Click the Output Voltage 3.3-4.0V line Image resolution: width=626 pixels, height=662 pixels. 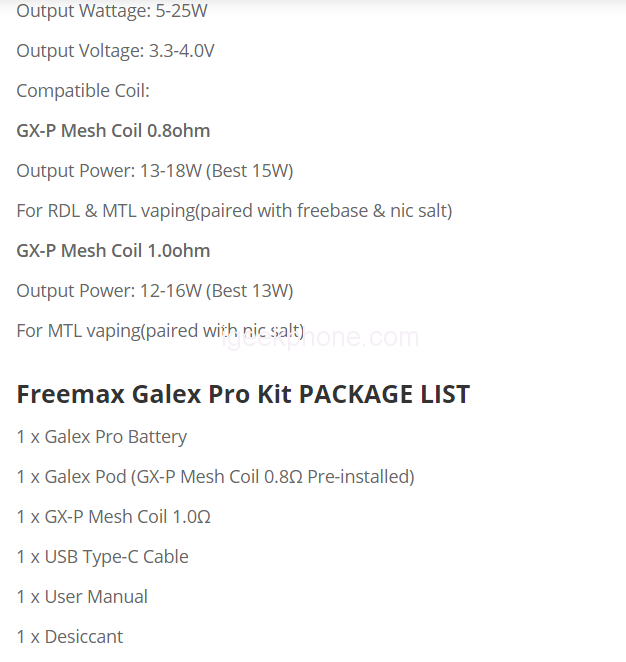coord(115,51)
